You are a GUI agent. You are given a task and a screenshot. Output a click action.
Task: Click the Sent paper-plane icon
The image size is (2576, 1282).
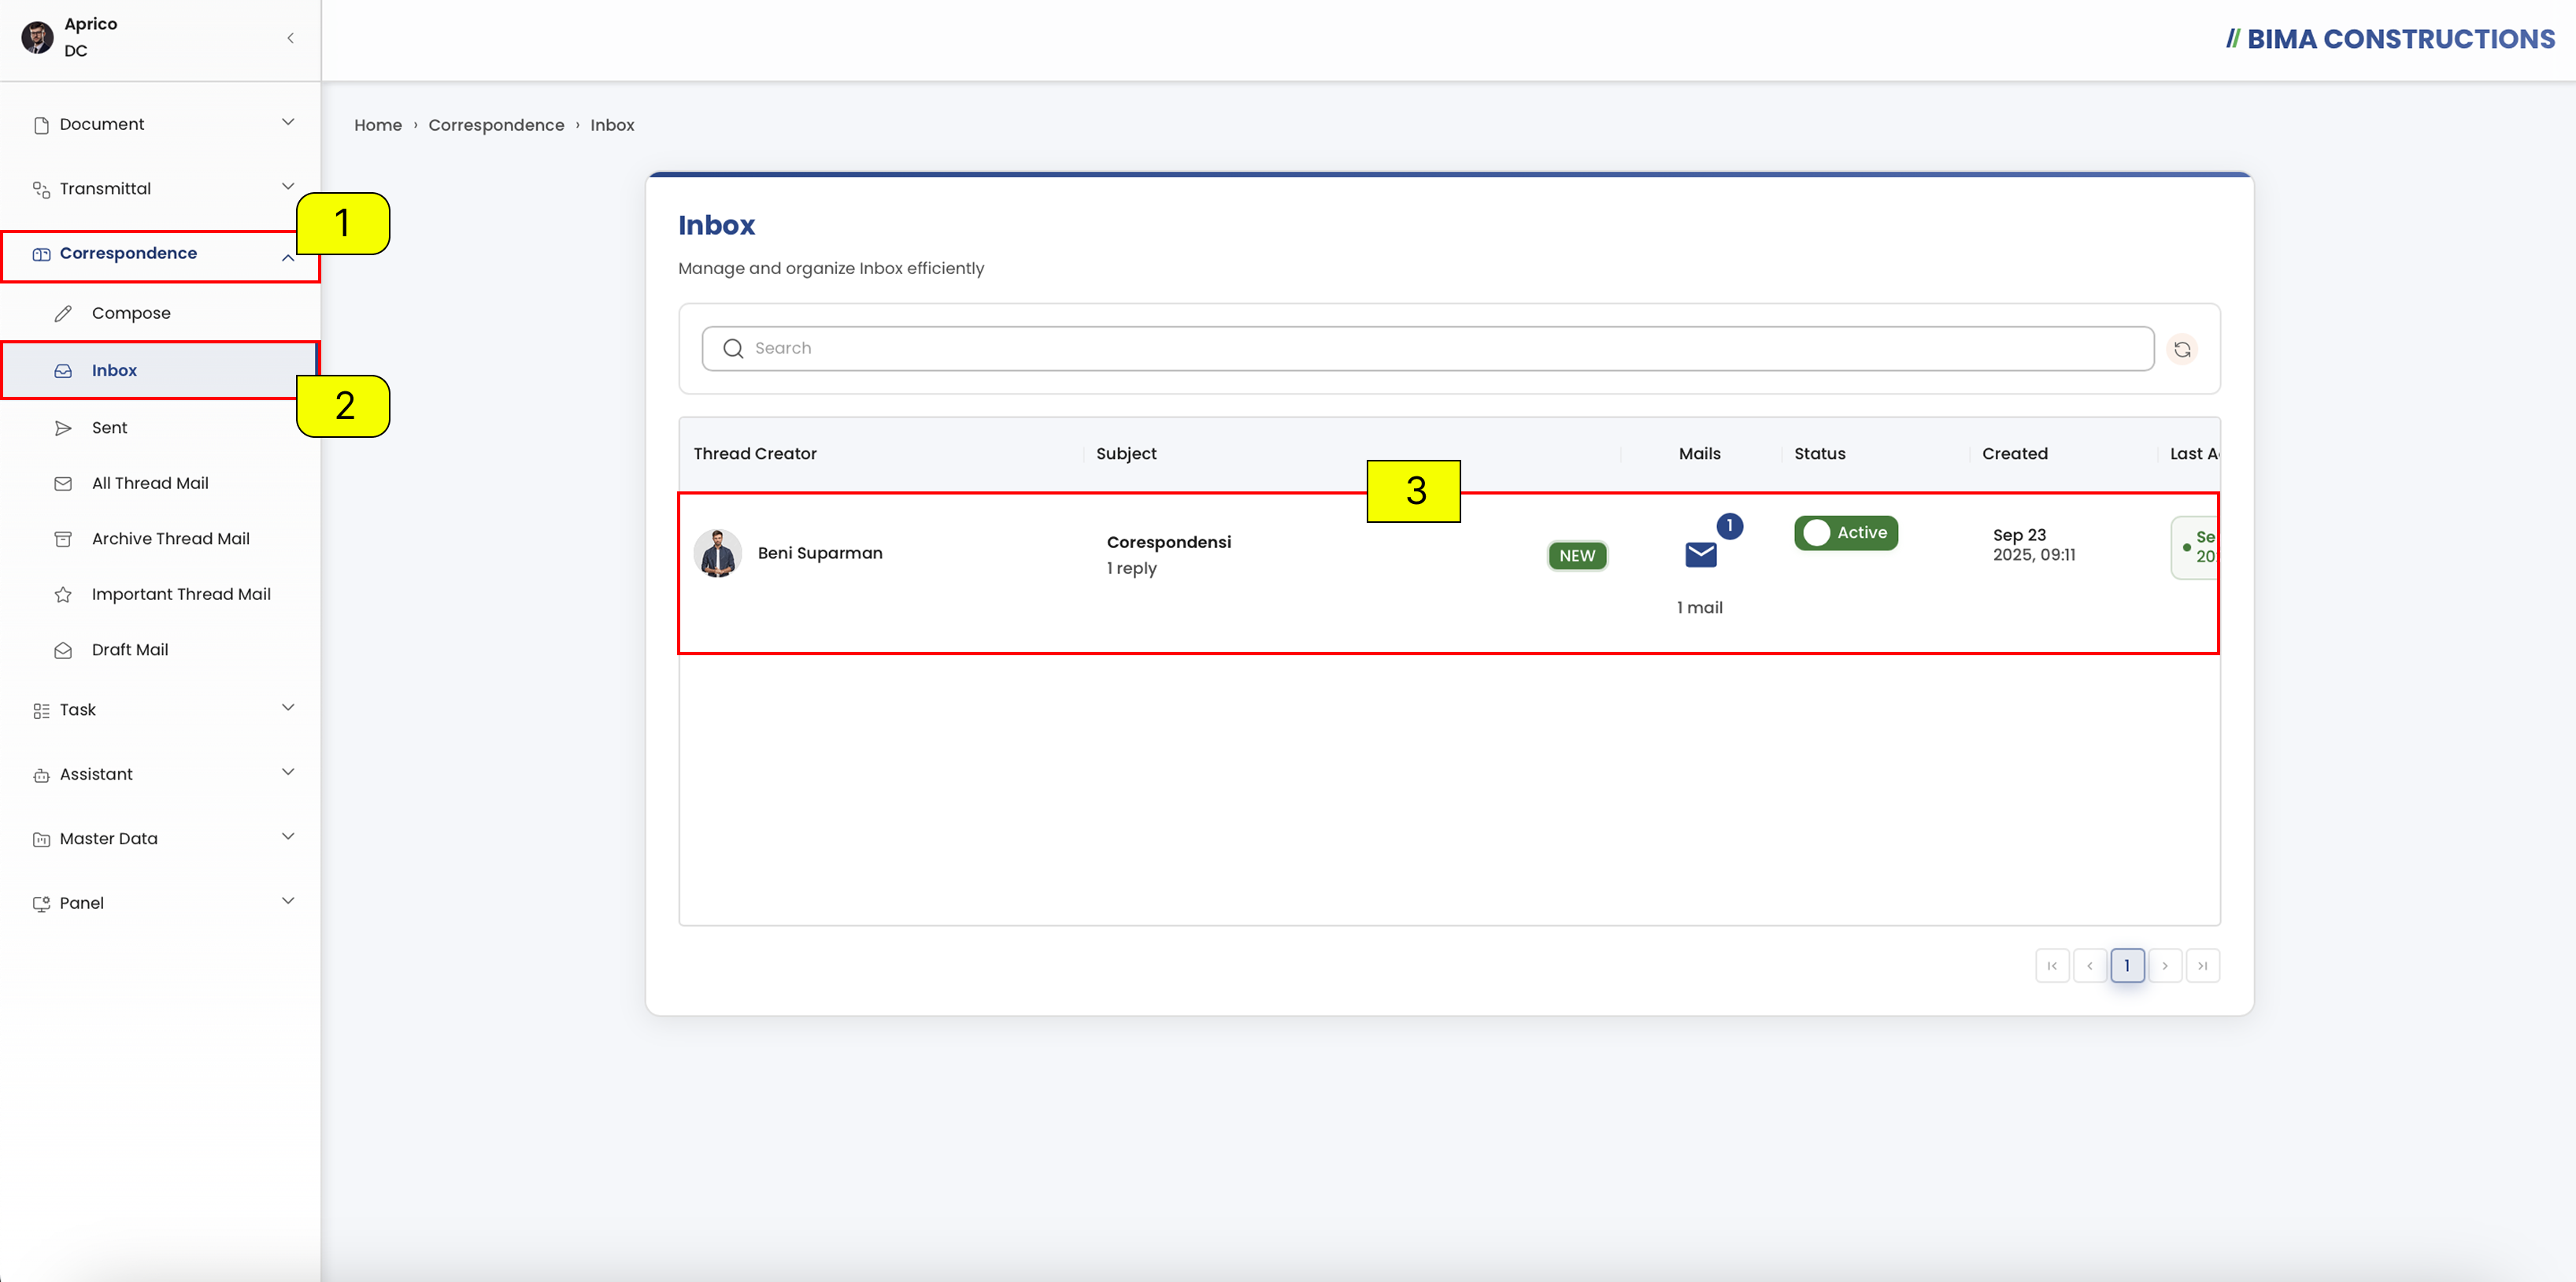(63, 428)
